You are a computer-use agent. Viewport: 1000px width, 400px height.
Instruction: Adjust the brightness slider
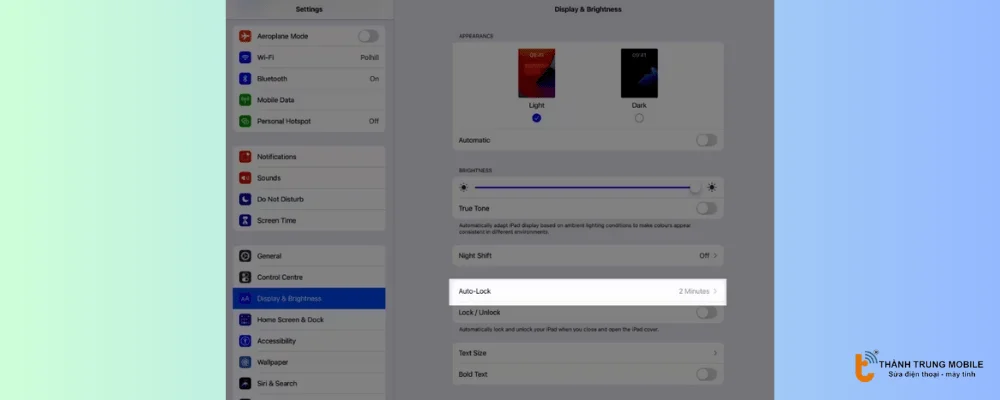[585, 187]
